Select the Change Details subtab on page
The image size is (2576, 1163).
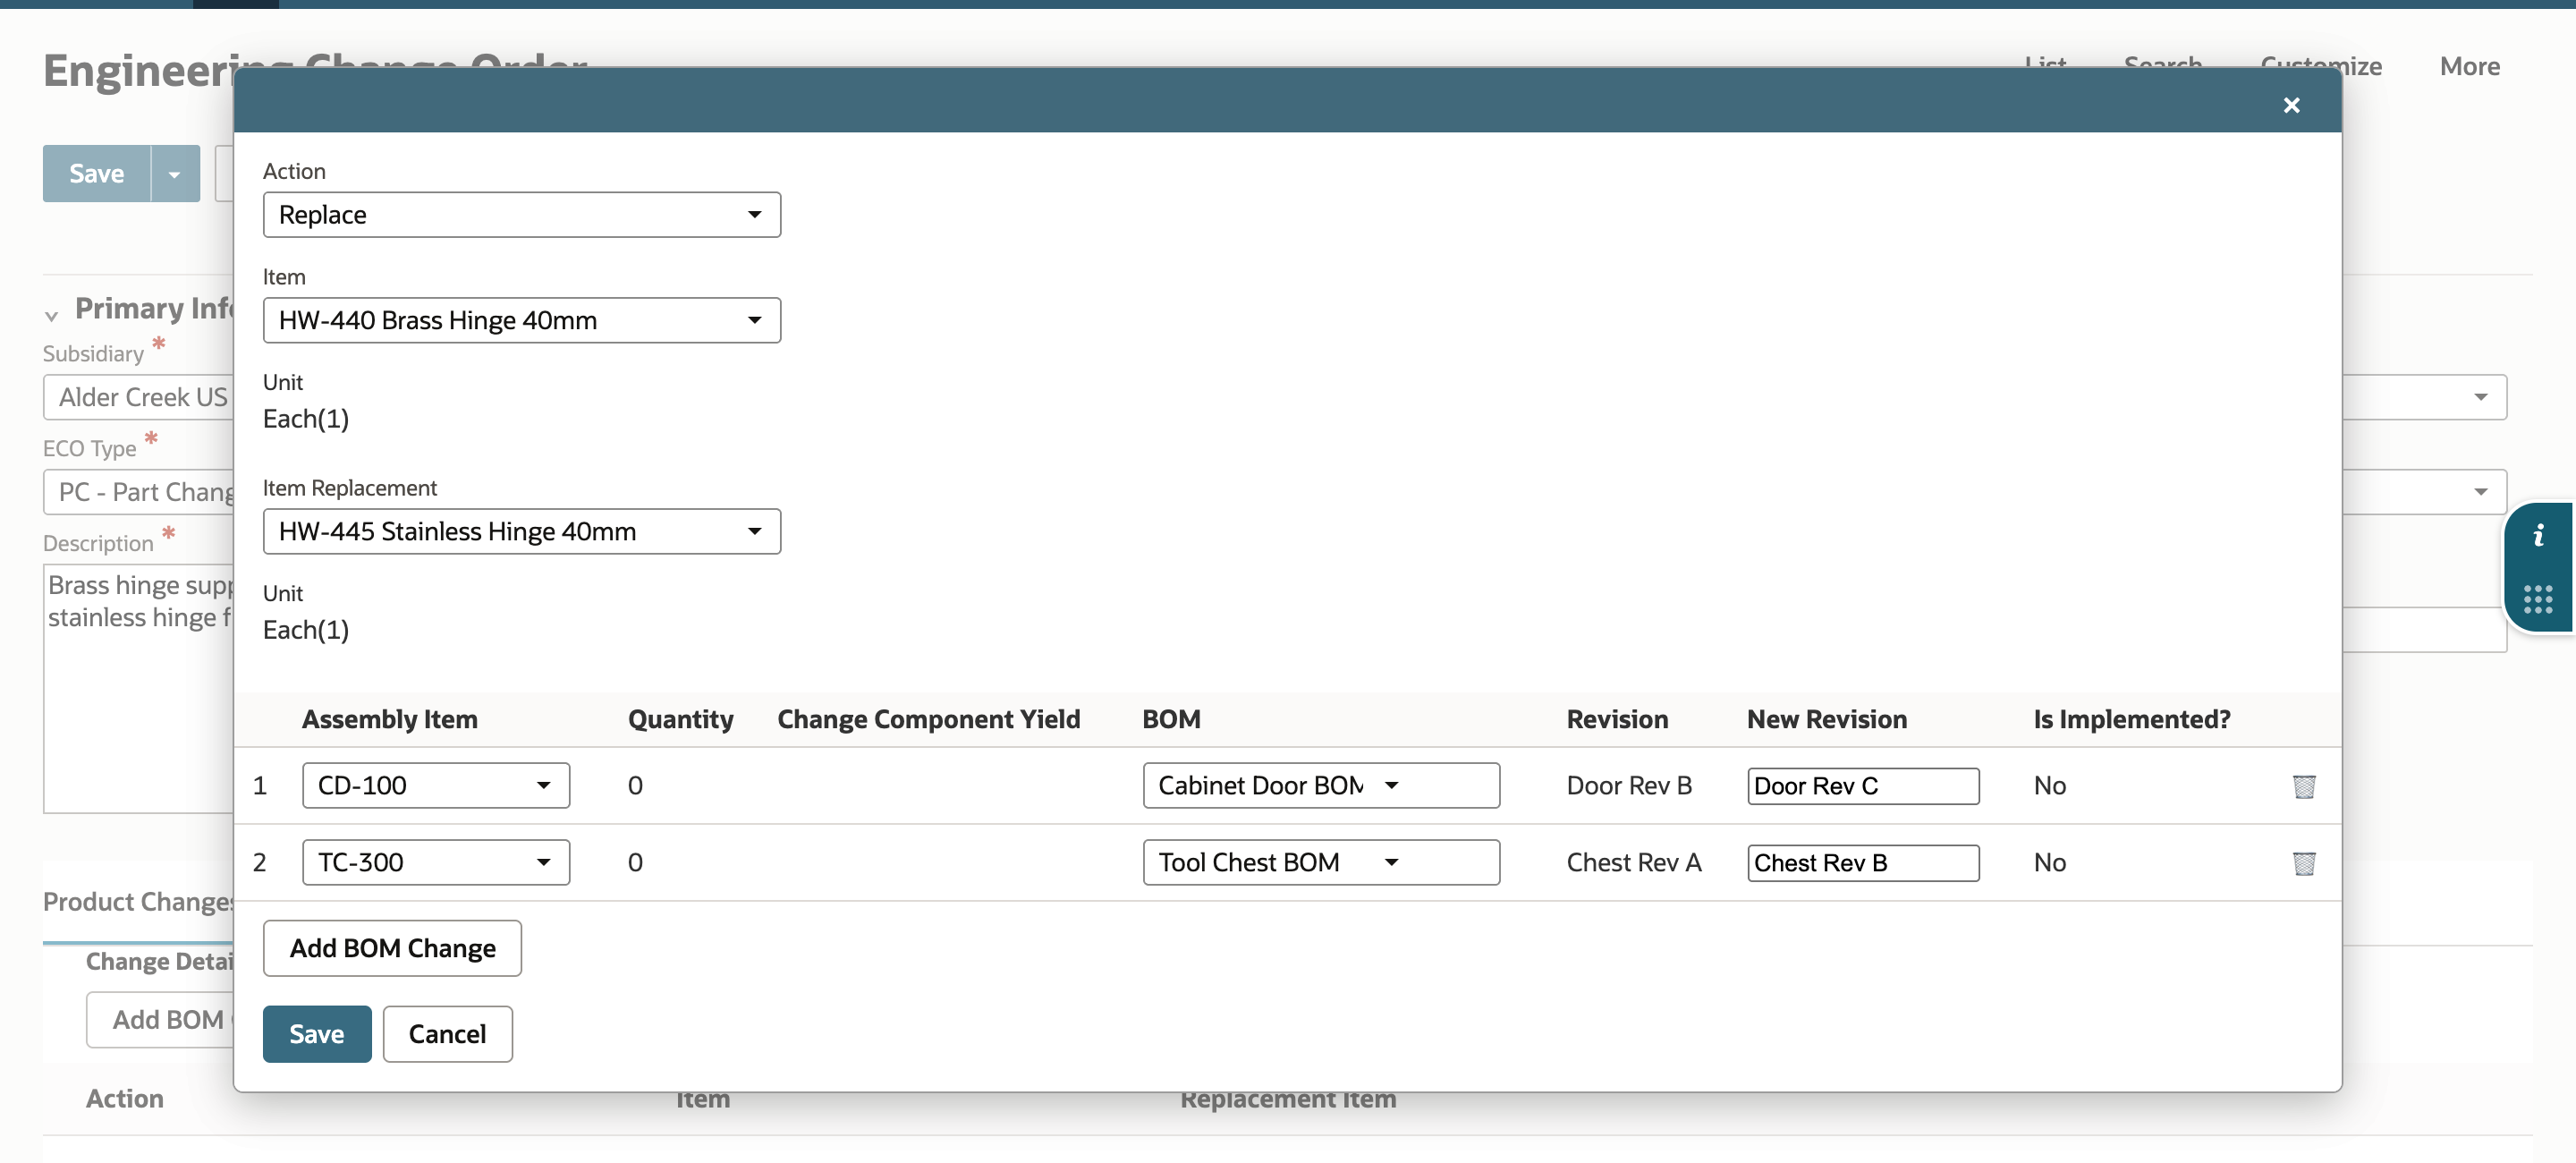(159, 961)
